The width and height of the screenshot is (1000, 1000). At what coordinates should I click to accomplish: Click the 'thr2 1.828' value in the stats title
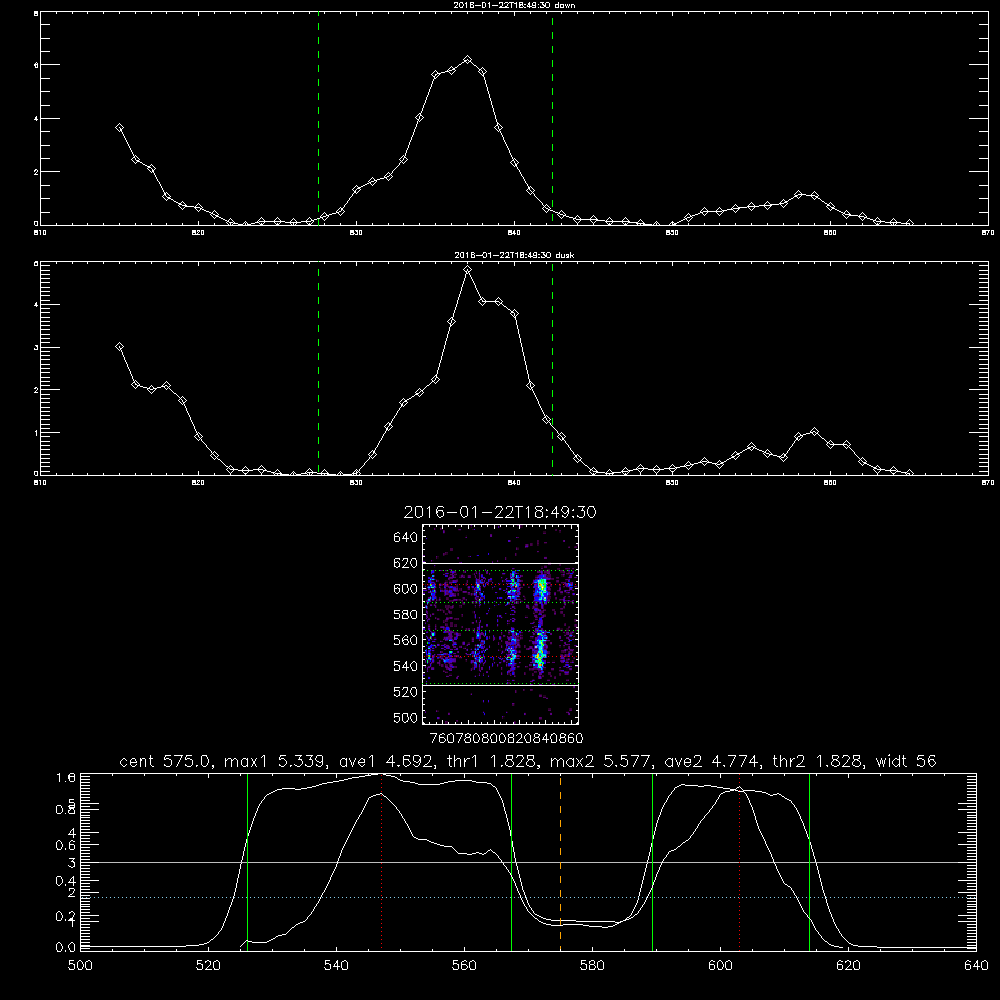tap(817, 761)
